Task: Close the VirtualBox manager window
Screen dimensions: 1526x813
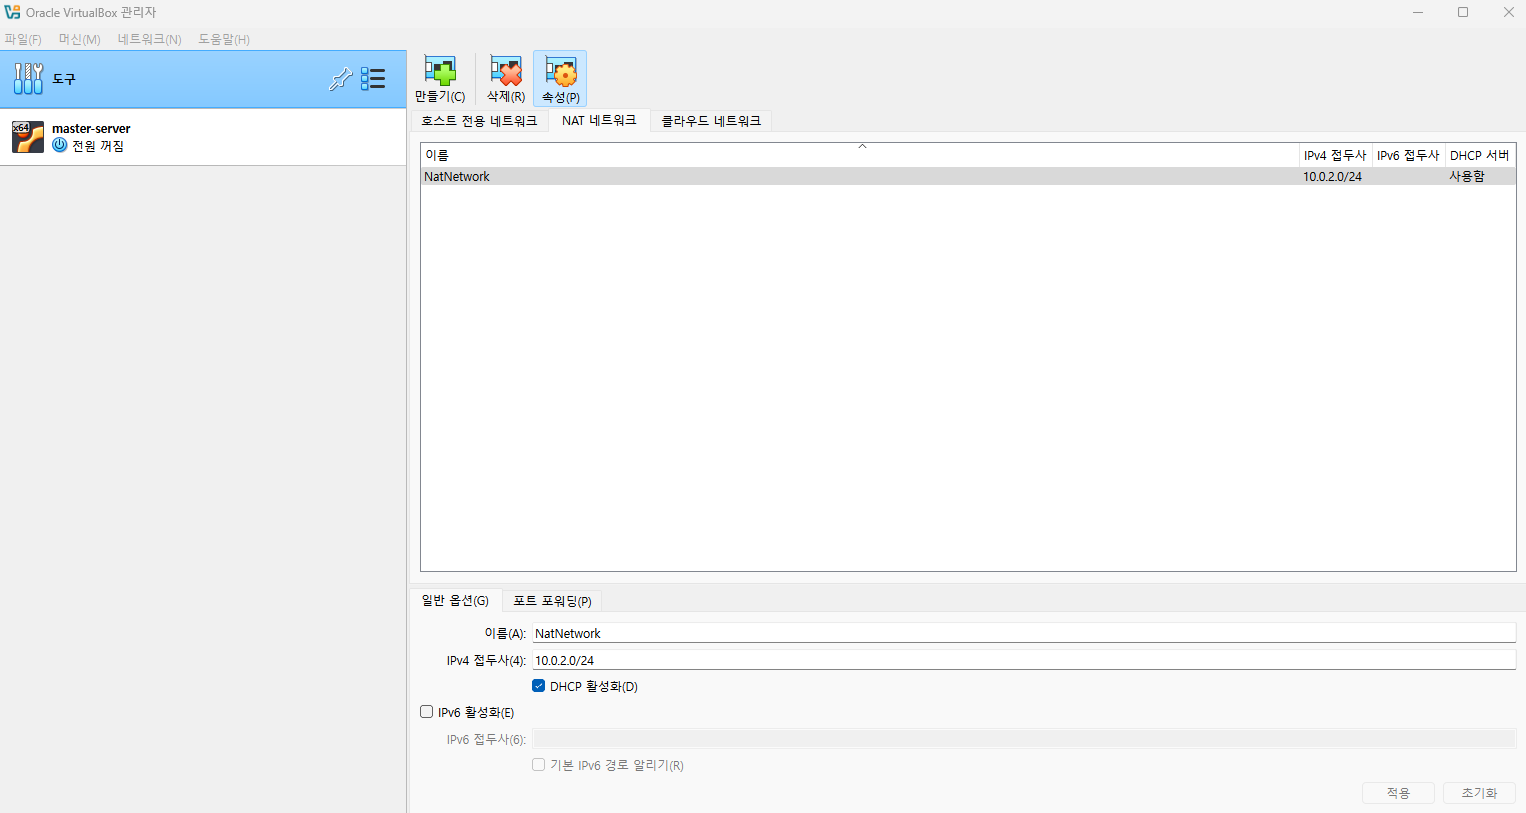Action: click(x=1508, y=12)
